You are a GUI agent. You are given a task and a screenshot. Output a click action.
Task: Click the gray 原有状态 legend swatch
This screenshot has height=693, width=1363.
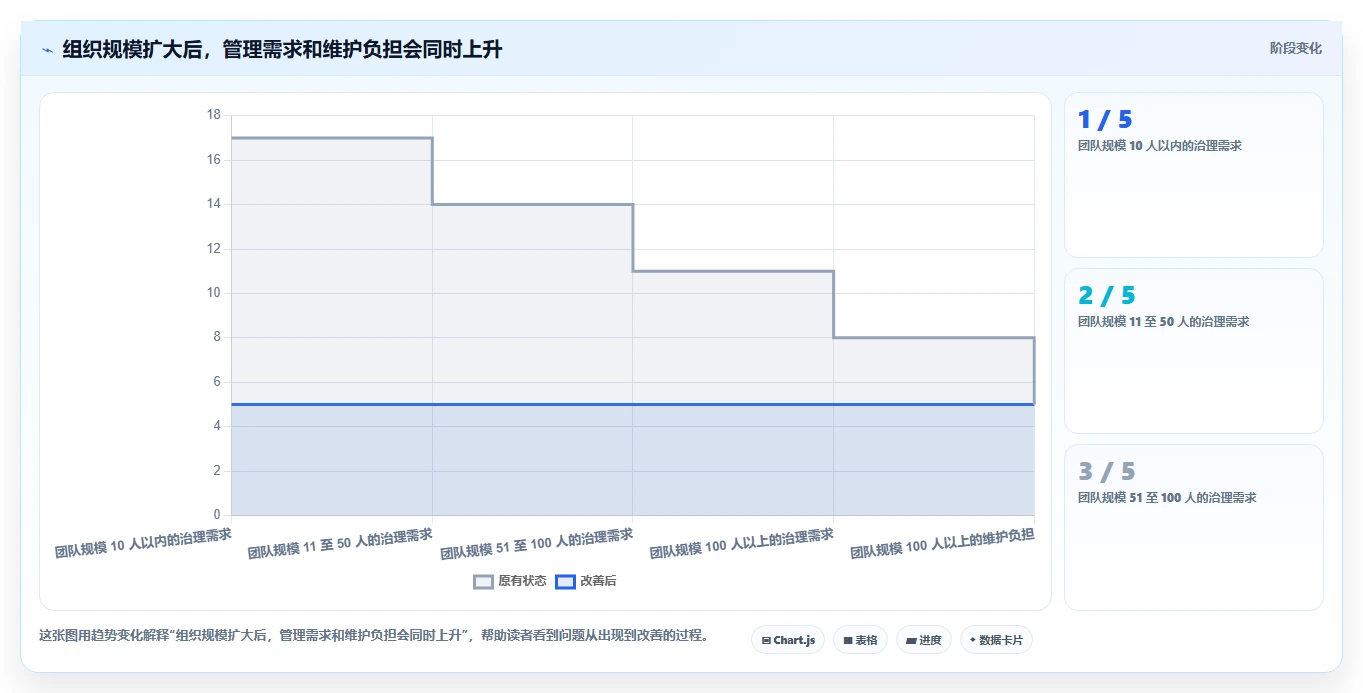point(484,581)
